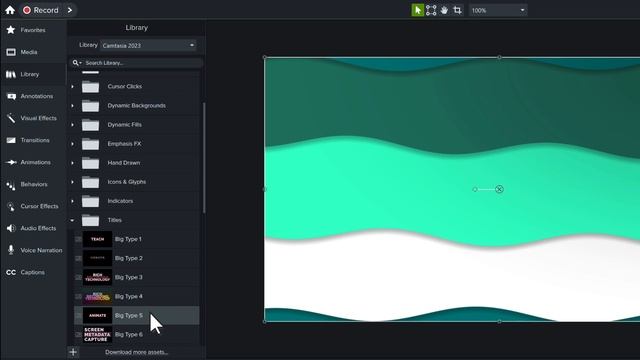Screen dimensions: 640x360
Task: Click Download more assets link
Action: point(136,352)
